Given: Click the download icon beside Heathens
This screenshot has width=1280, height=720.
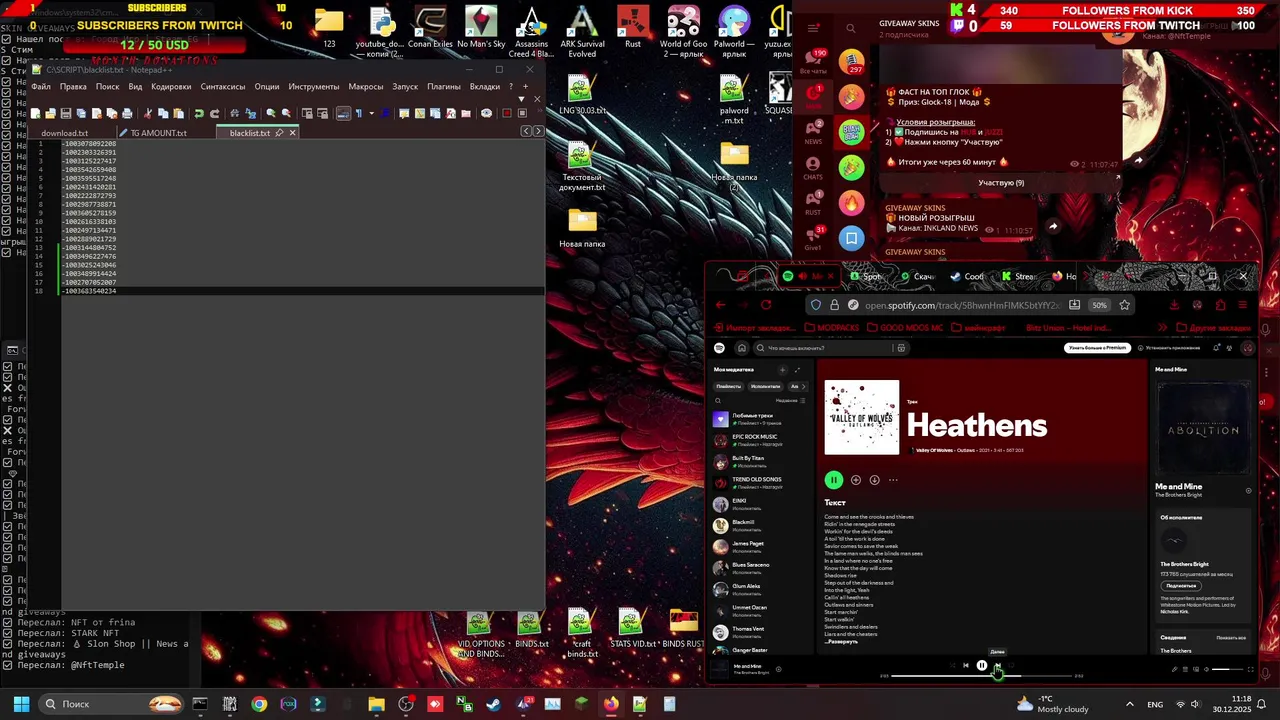Looking at the screenshot, I should click(x=874, y=480).
